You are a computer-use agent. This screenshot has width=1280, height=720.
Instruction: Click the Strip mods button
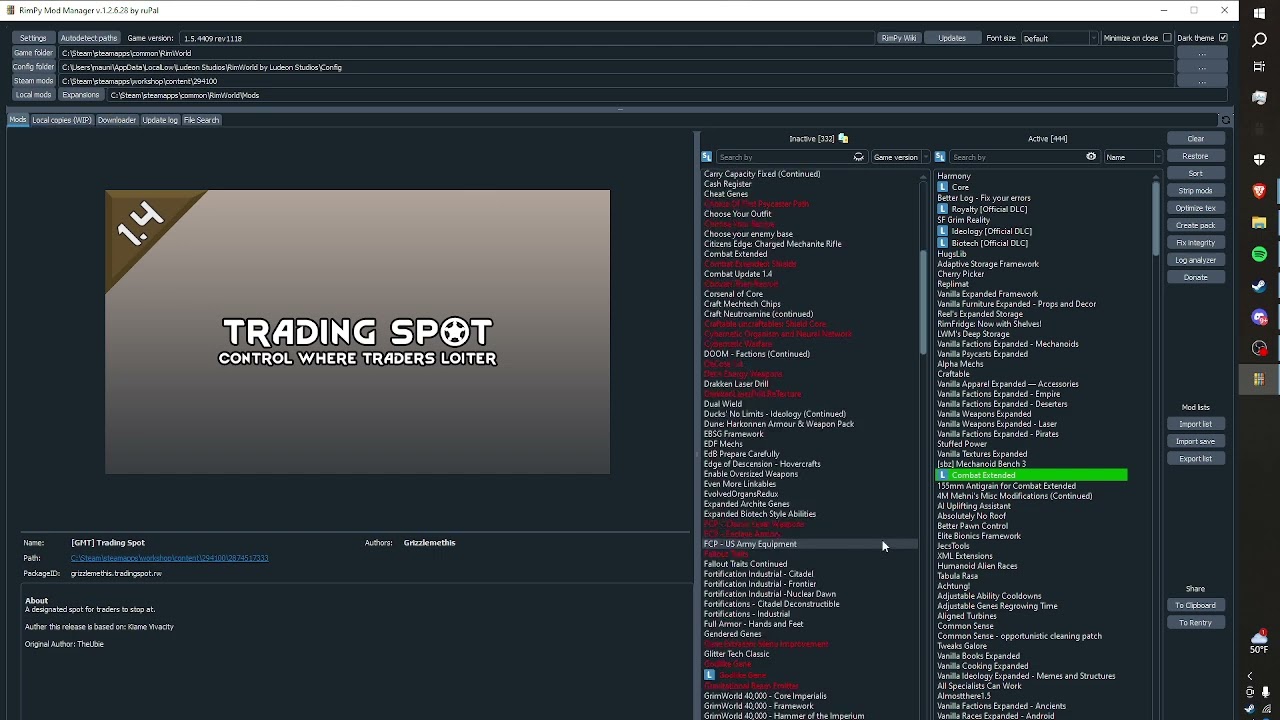(1196, 191)
